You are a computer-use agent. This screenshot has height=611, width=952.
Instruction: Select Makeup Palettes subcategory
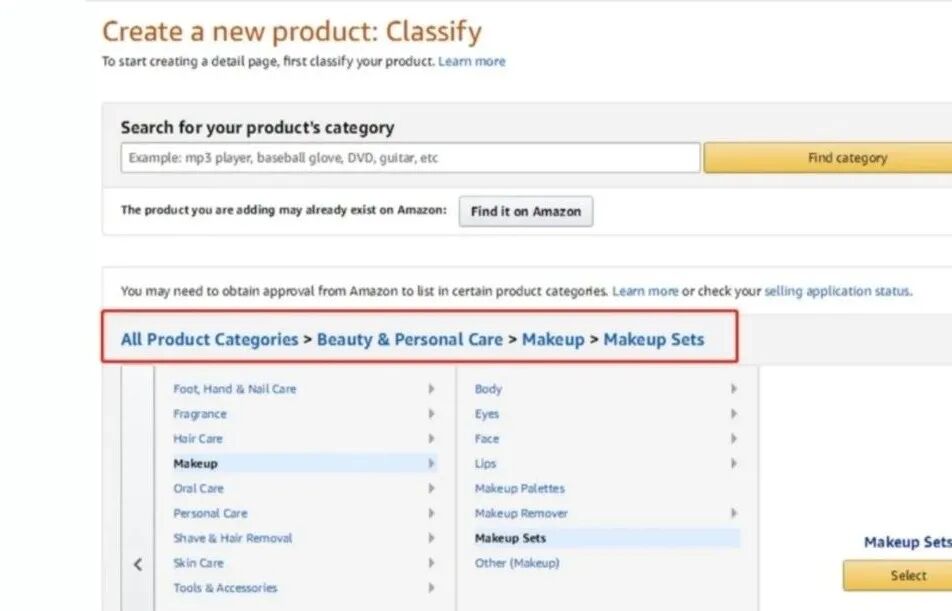pos(519,489)
